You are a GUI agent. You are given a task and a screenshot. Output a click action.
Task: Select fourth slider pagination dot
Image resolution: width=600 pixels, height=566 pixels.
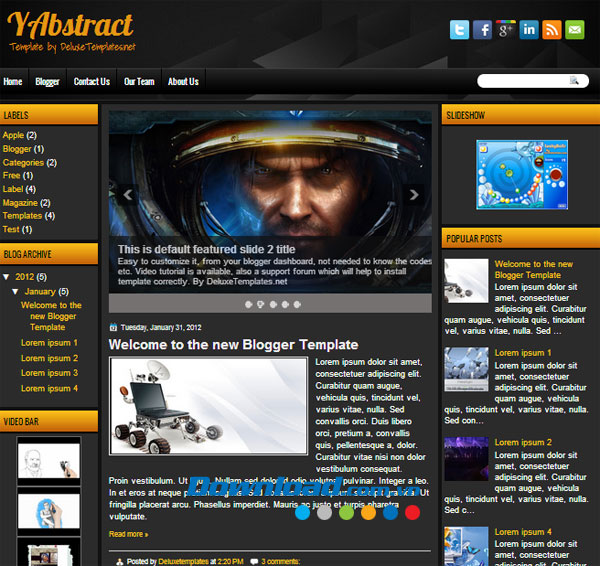click(x=285, y=305)
